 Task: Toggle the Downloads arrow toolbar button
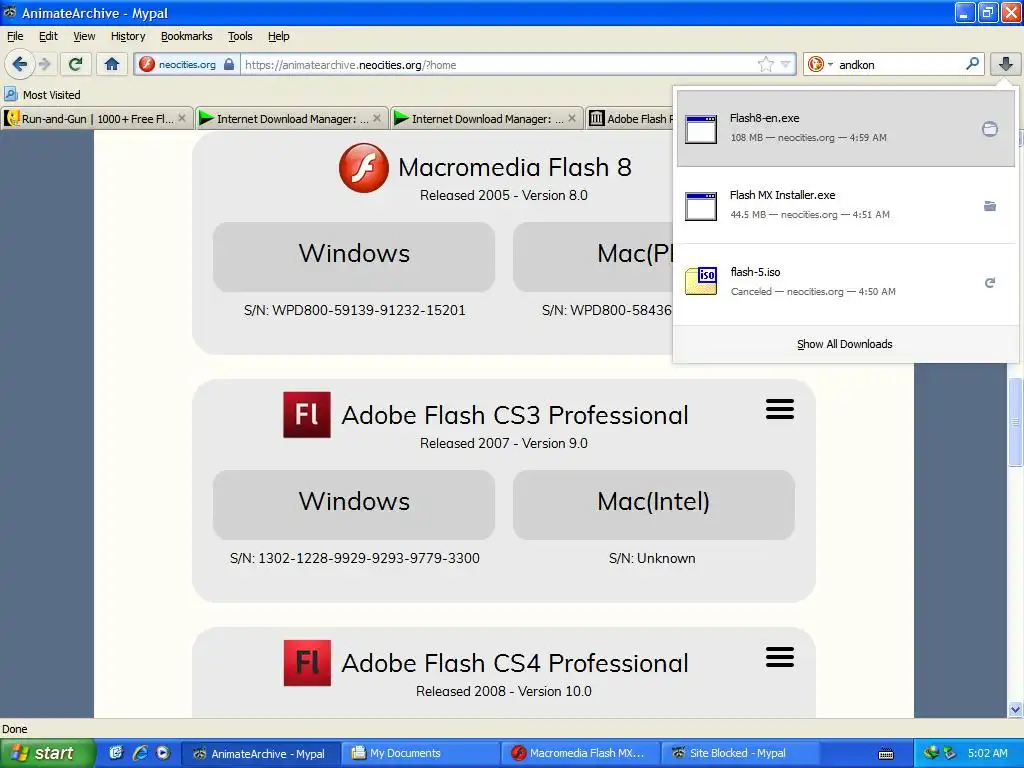[1005, 64]
